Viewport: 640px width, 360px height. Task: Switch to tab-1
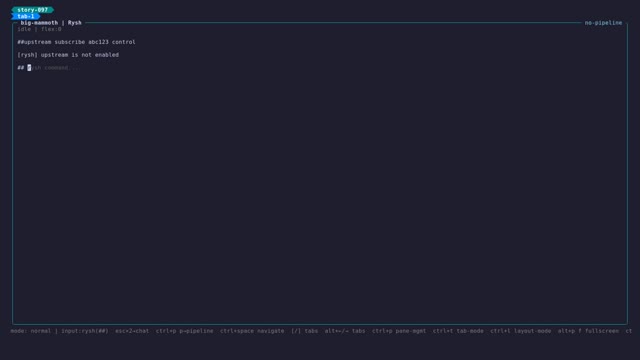[x=26, y=16]
